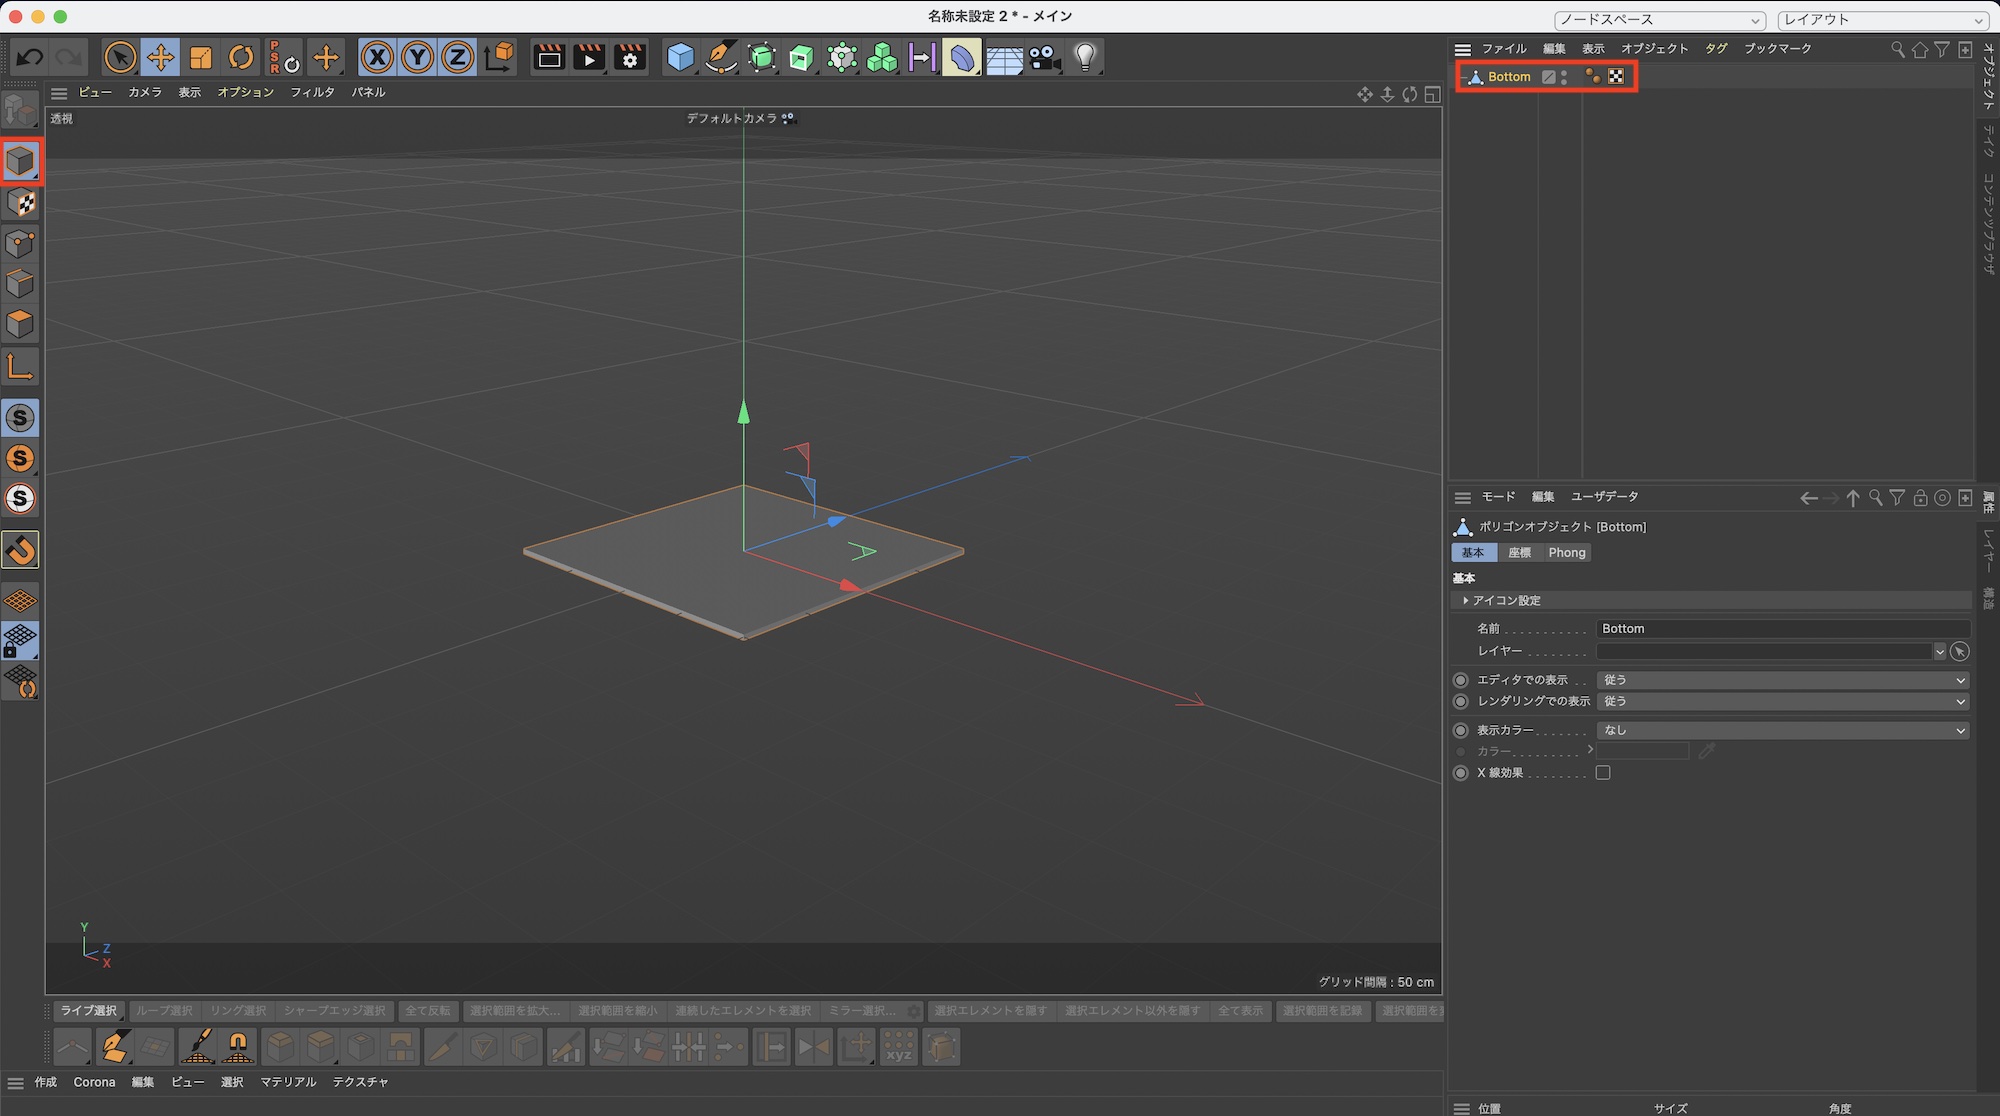Image resolution: width=2000 pixels, height=1116 pixels.
Task: Click the Undo arrow icon
Action: pos(30,57)
